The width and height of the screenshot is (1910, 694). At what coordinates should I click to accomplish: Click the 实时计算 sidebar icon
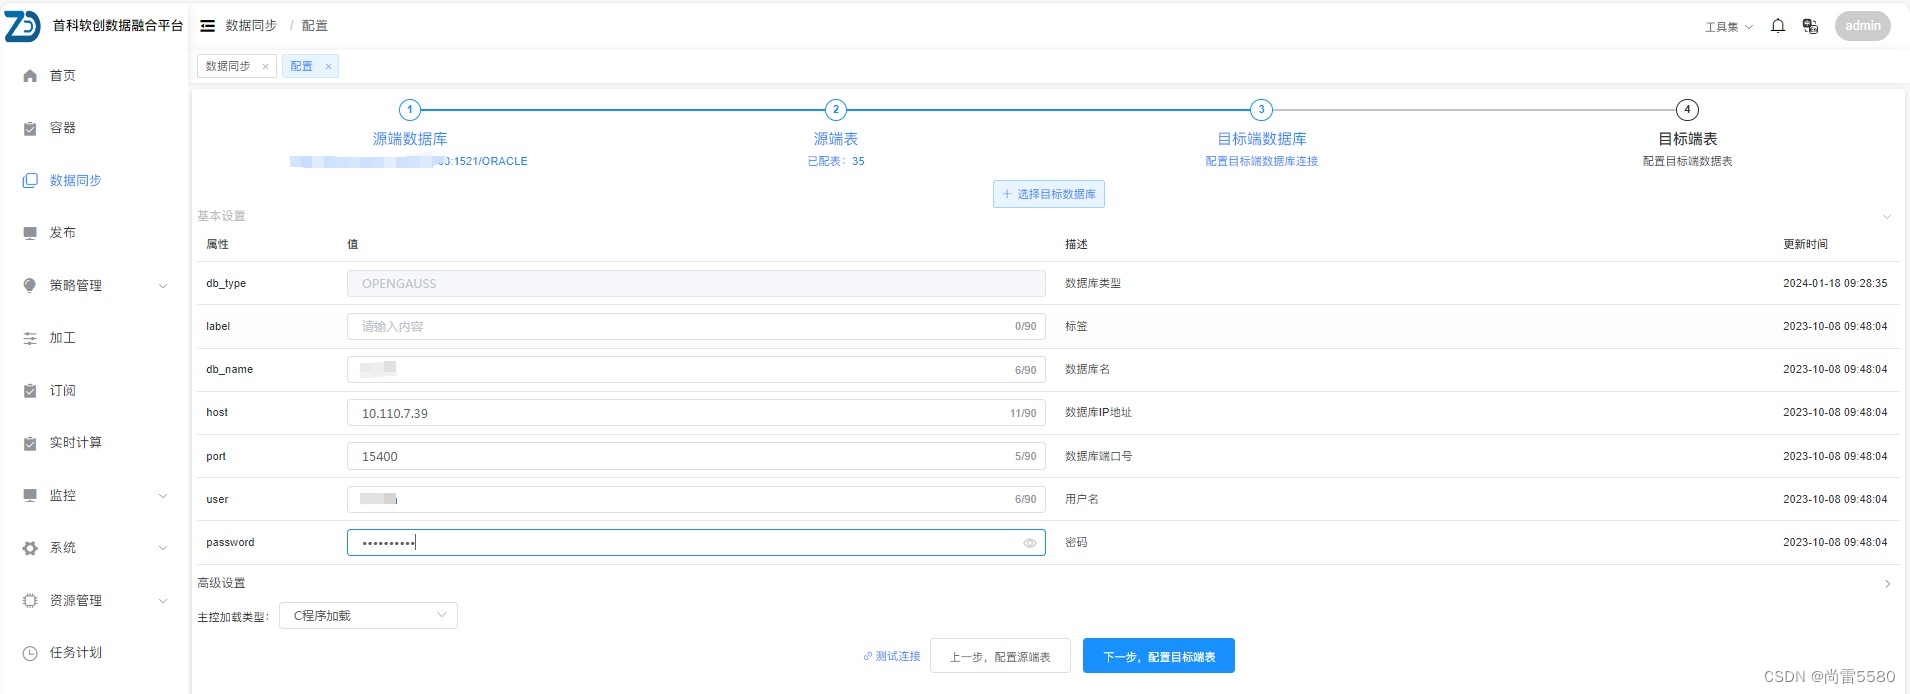tap(30, 443)
